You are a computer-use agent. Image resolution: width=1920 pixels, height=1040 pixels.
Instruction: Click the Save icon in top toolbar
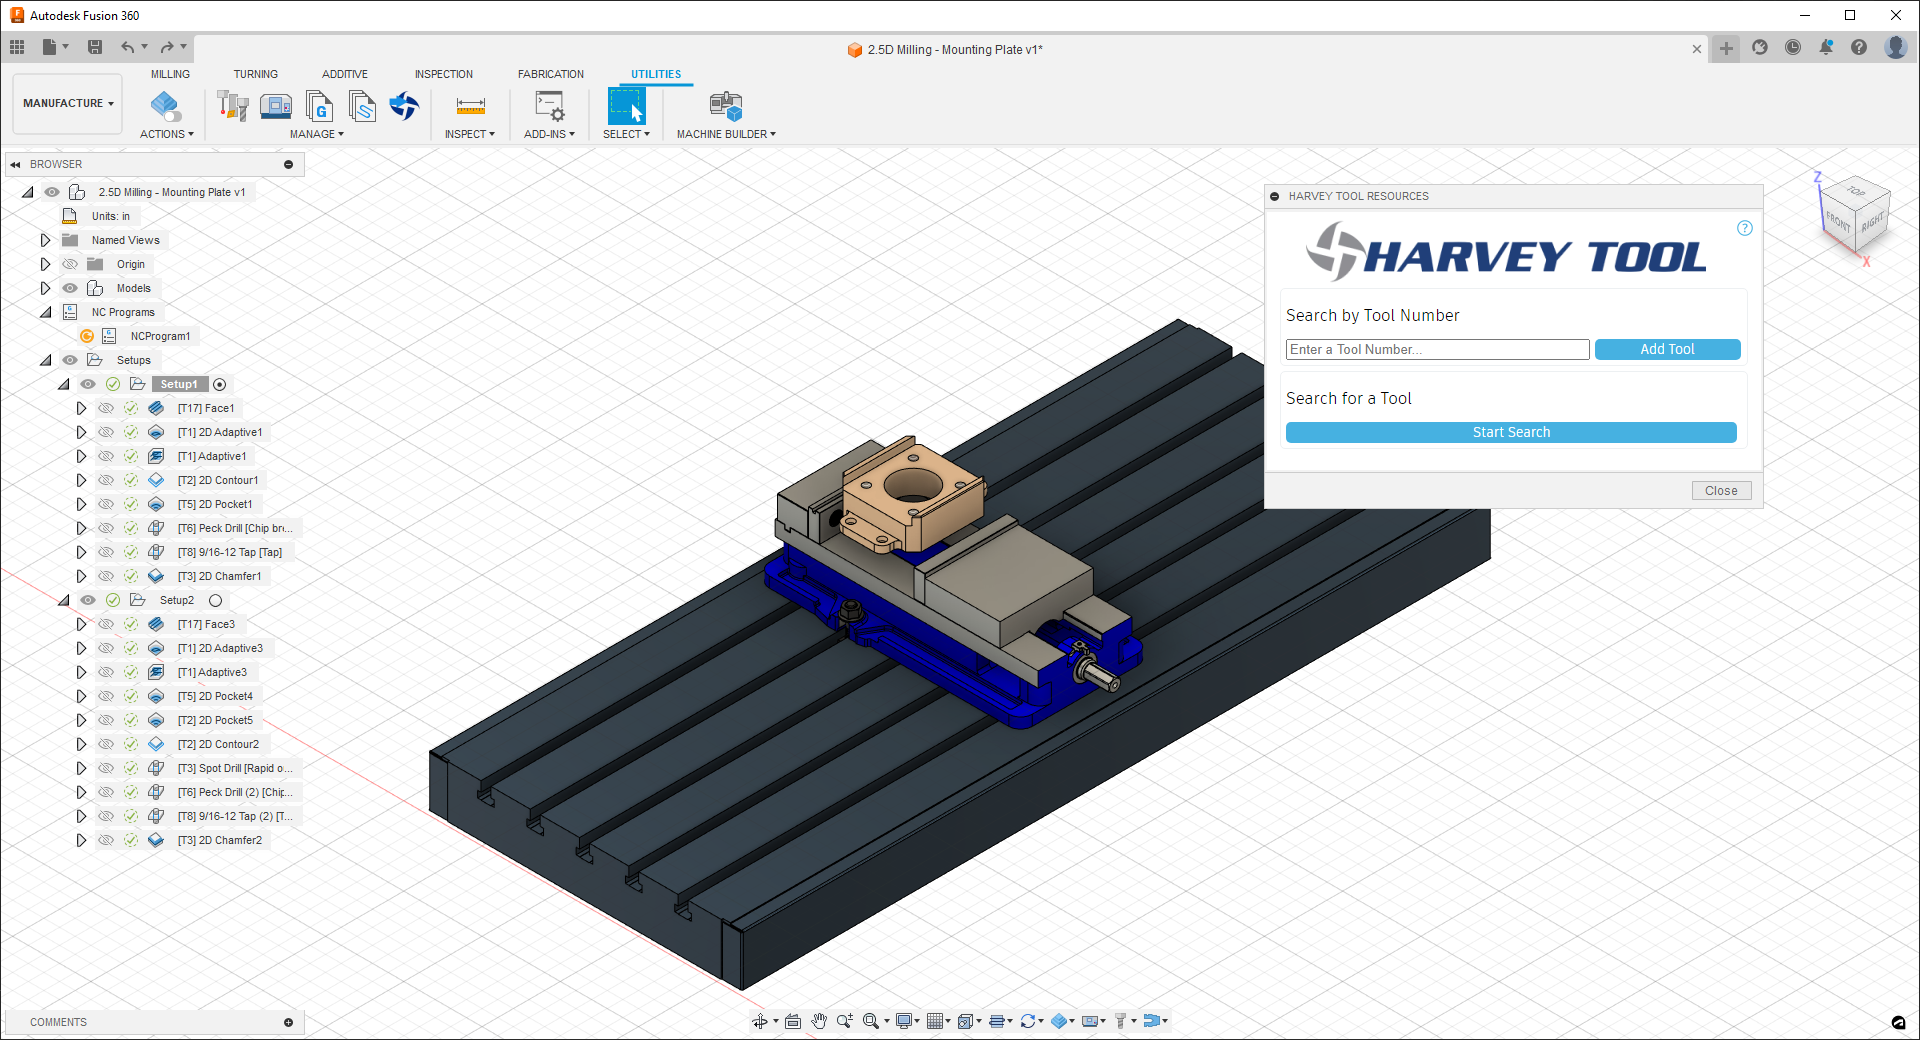coord(95,47)
